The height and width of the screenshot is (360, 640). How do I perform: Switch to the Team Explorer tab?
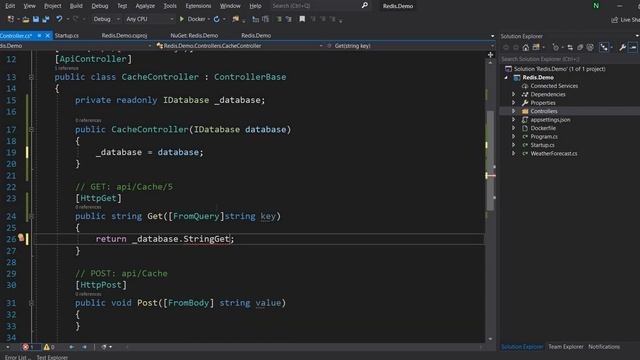566,347
